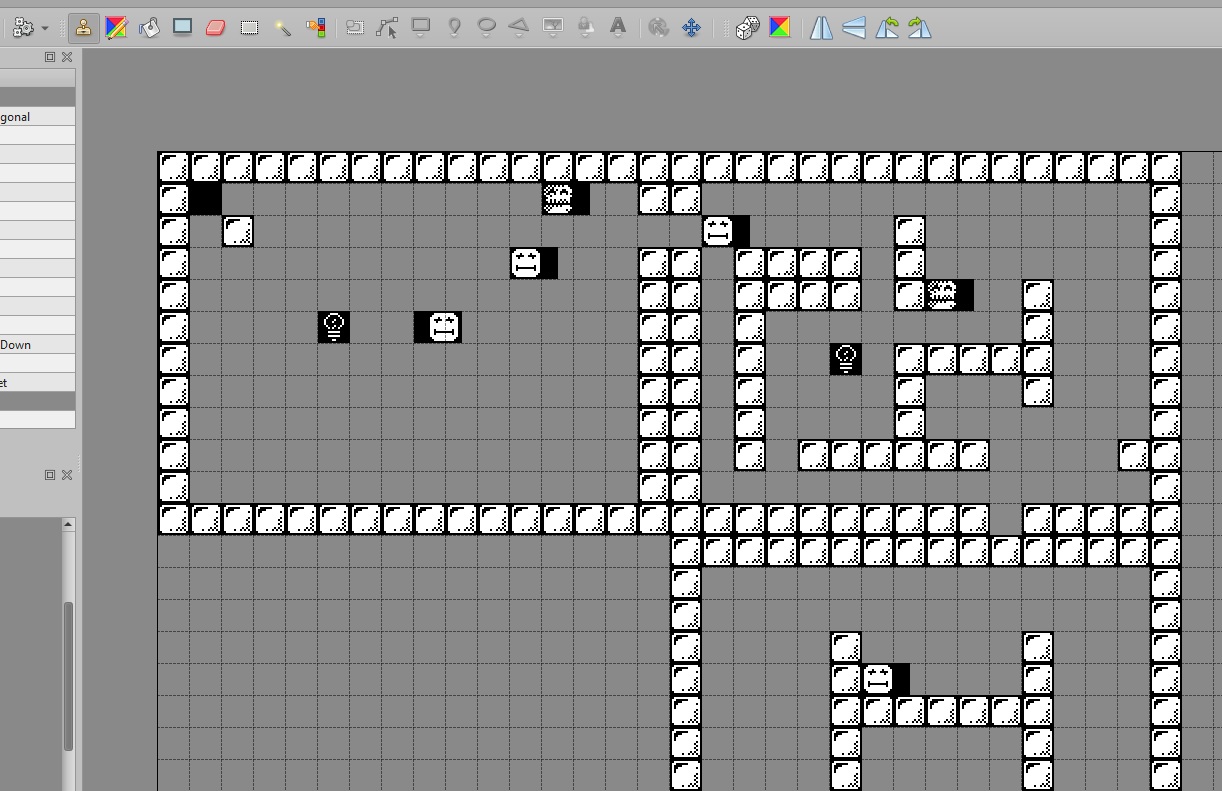1222x791 pixels.
Task: Toggle Random Mode dice button
Action: [x=747, y=28]
